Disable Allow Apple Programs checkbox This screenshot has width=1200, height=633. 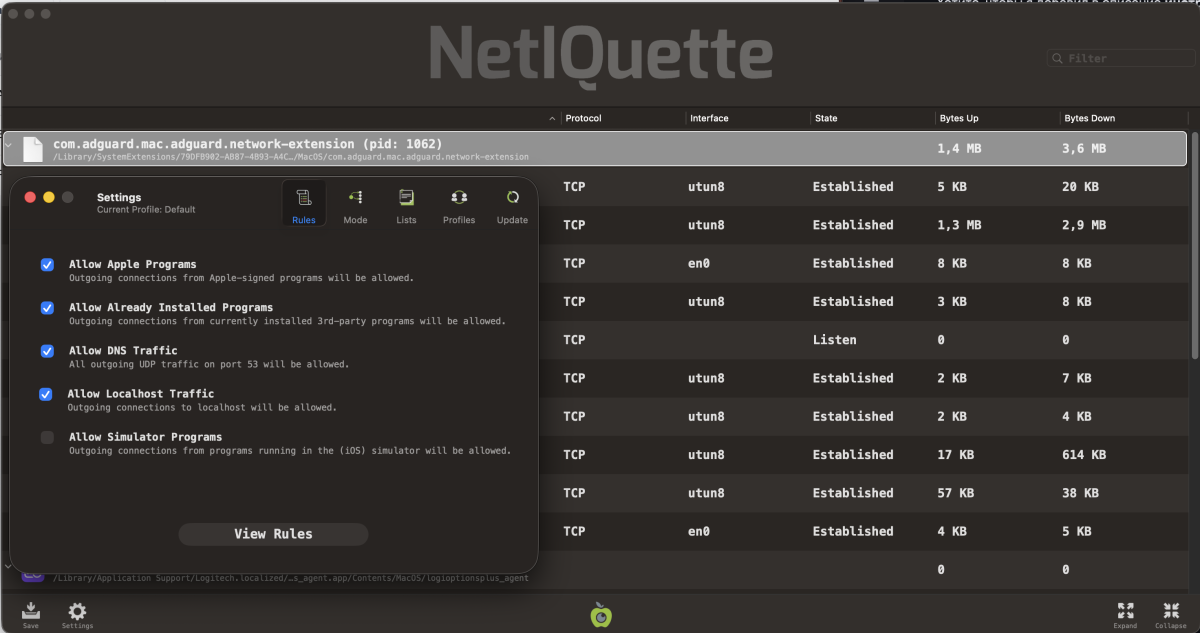(47, 265)
